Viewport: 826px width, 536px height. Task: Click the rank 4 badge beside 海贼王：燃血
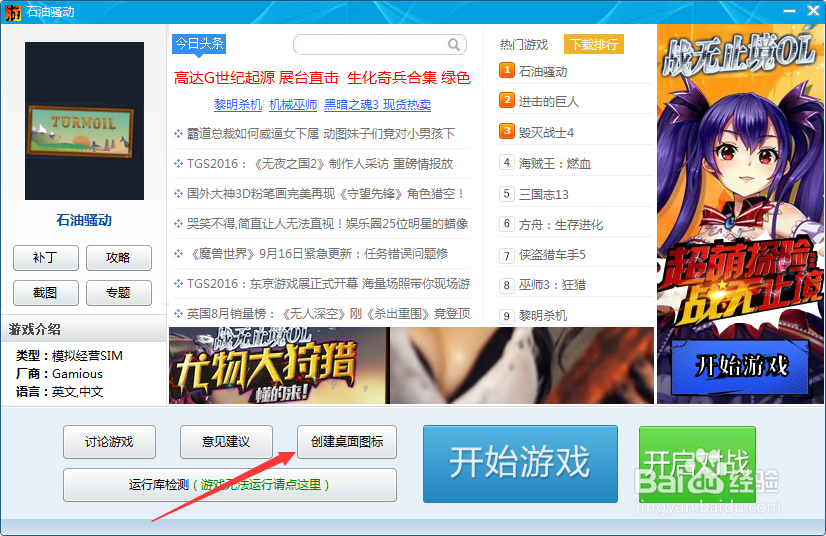[507, 162]
